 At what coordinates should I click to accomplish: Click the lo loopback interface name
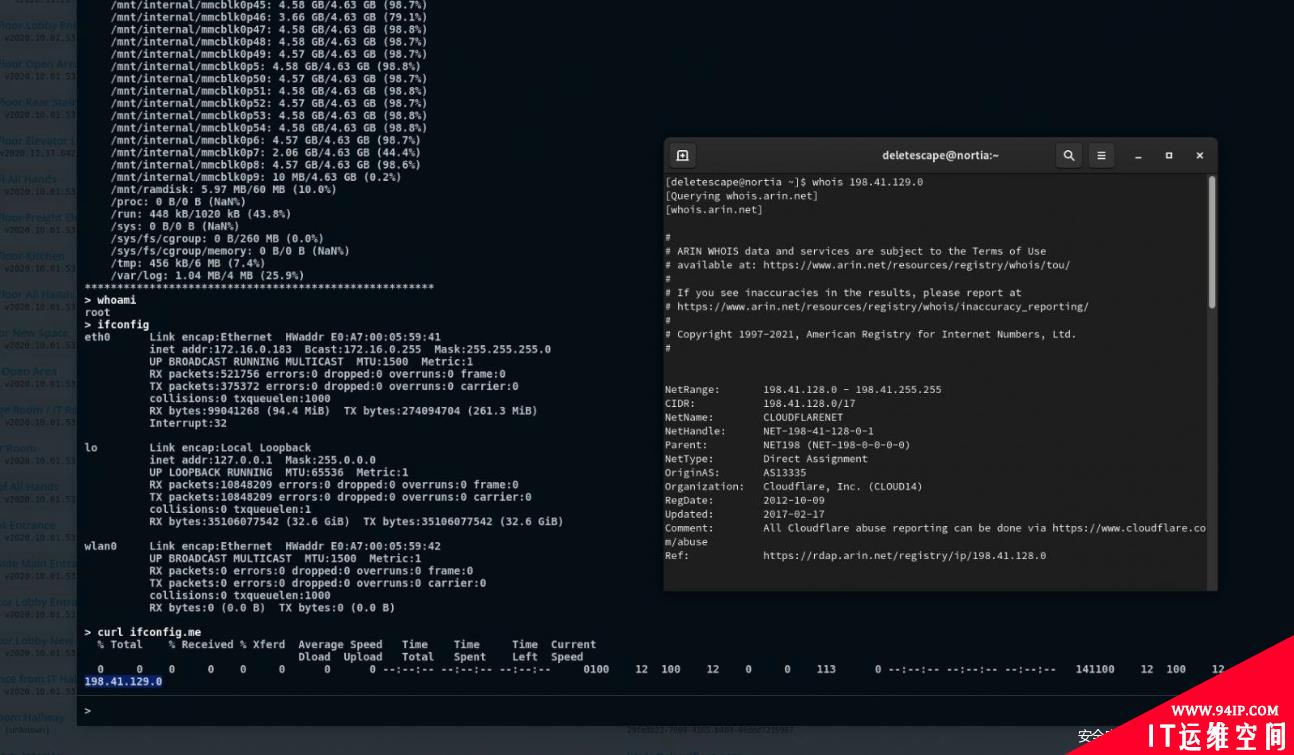click(x=91, y=448)
